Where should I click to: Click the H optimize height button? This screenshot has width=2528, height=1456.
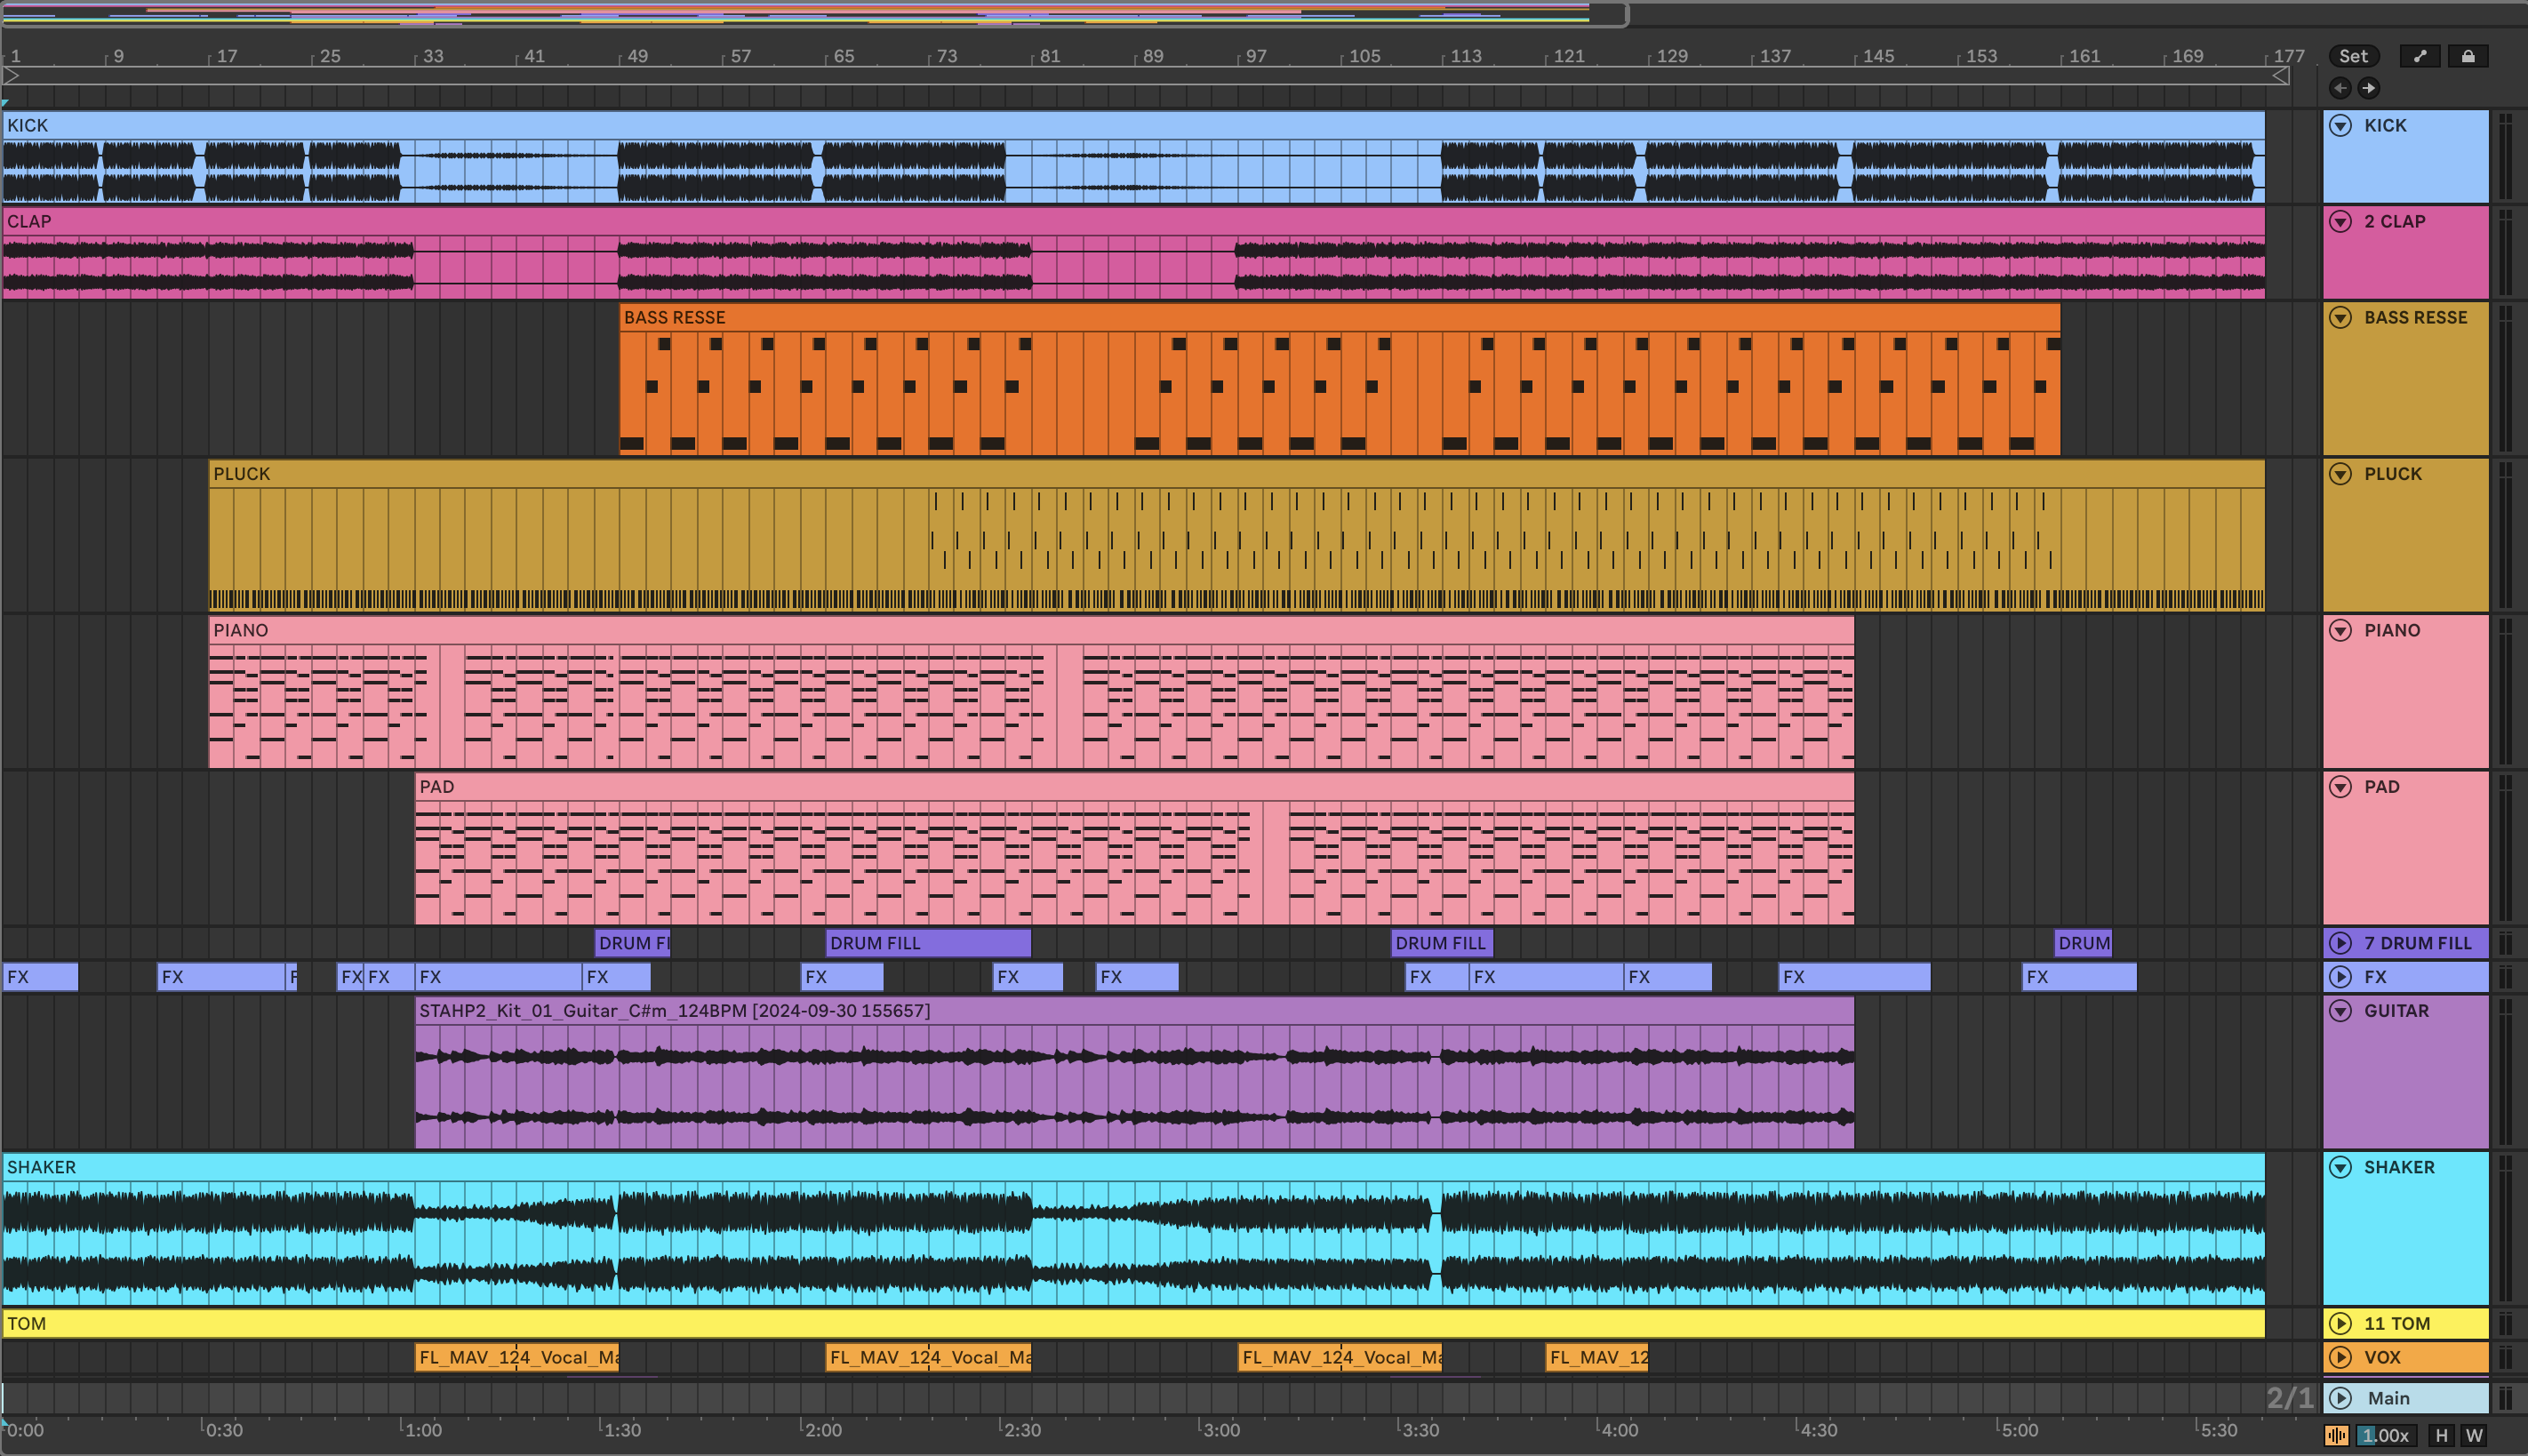pyautogui.click(x=2441, y=1435)
